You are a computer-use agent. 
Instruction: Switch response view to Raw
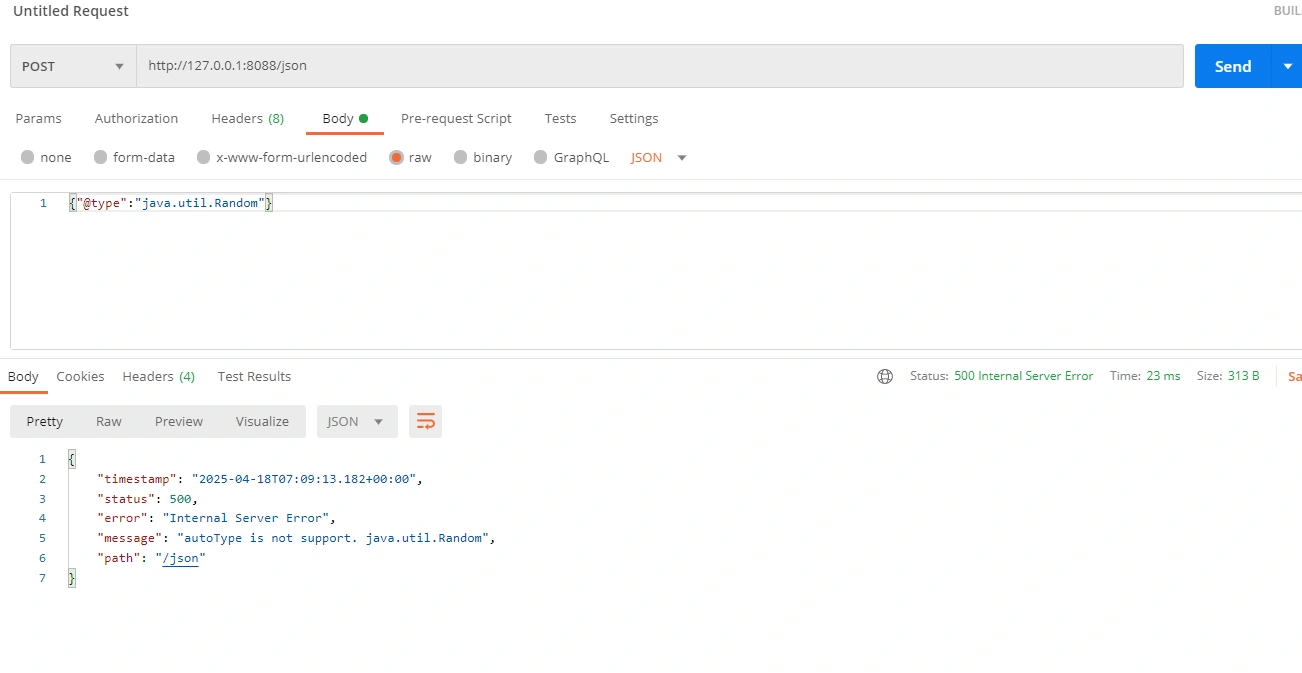click(109, 421)
